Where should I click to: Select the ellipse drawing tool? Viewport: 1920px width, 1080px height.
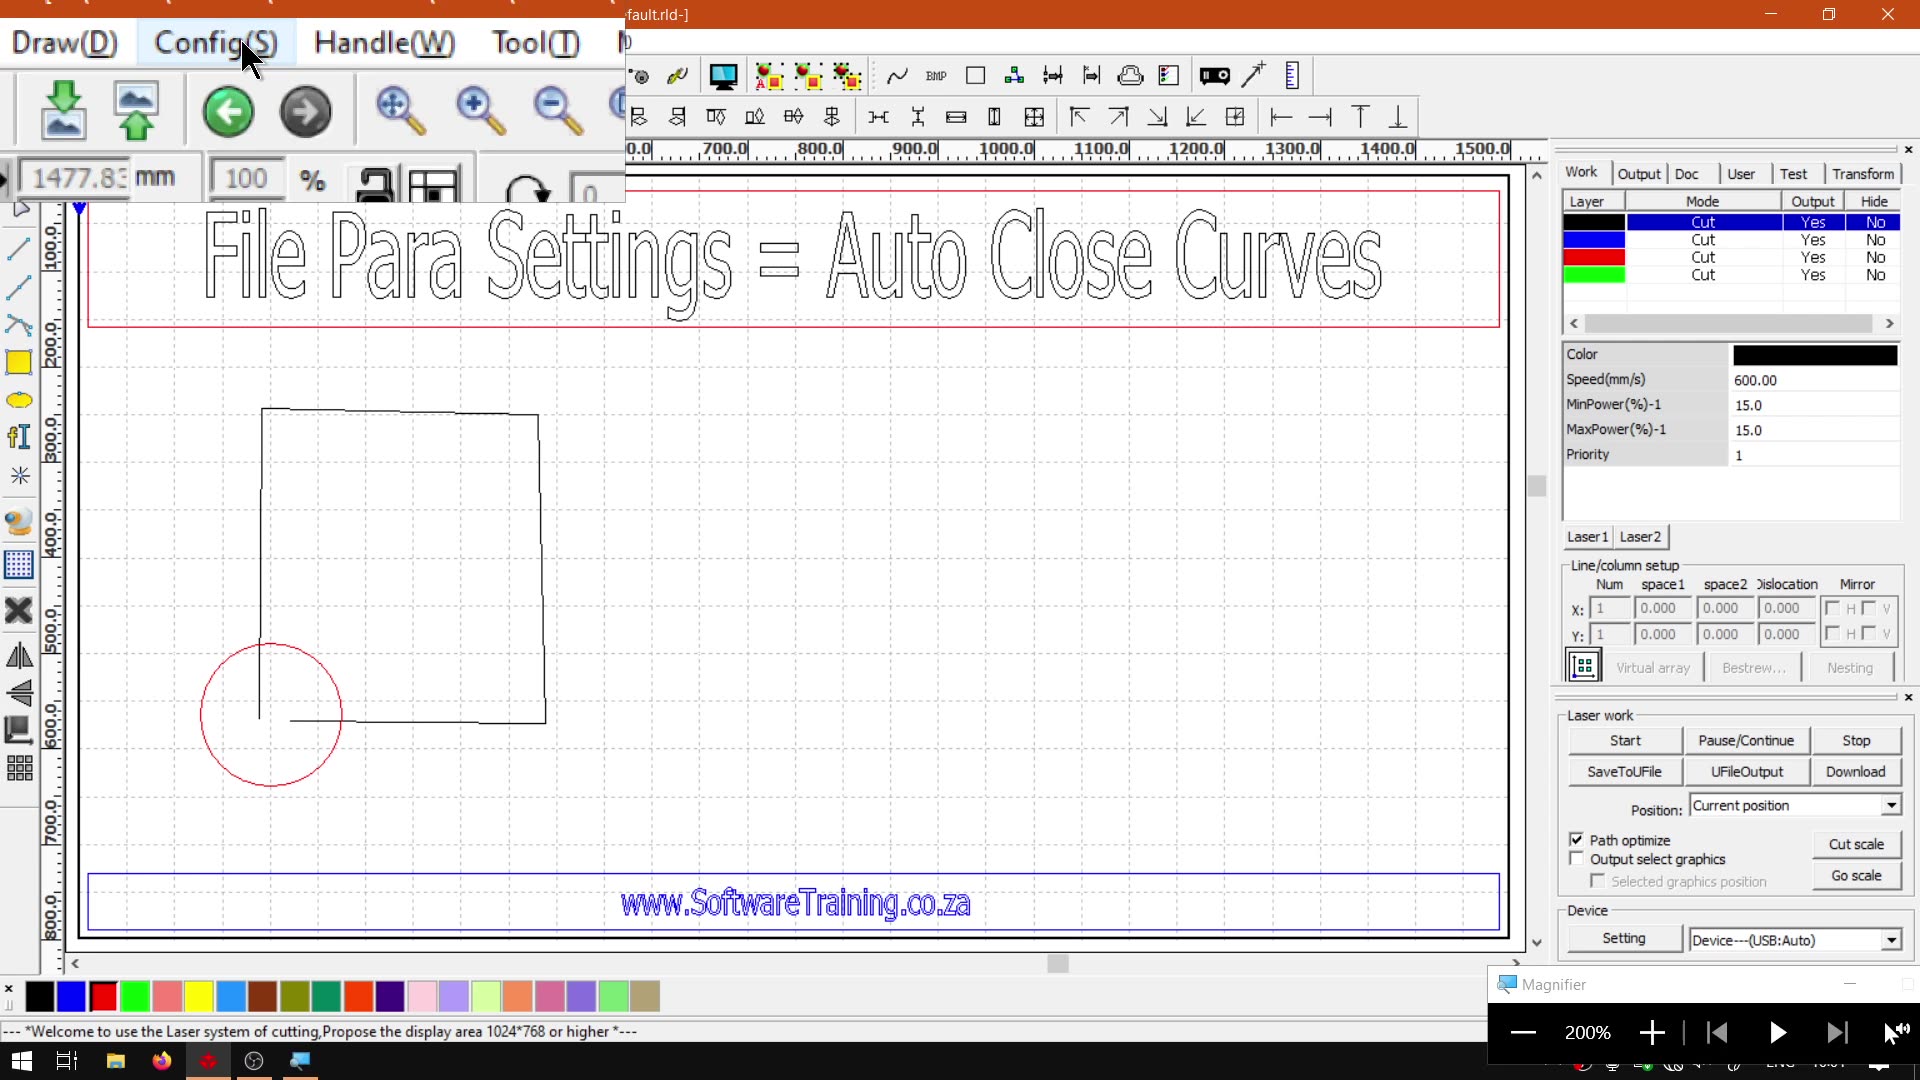point(19,401)
